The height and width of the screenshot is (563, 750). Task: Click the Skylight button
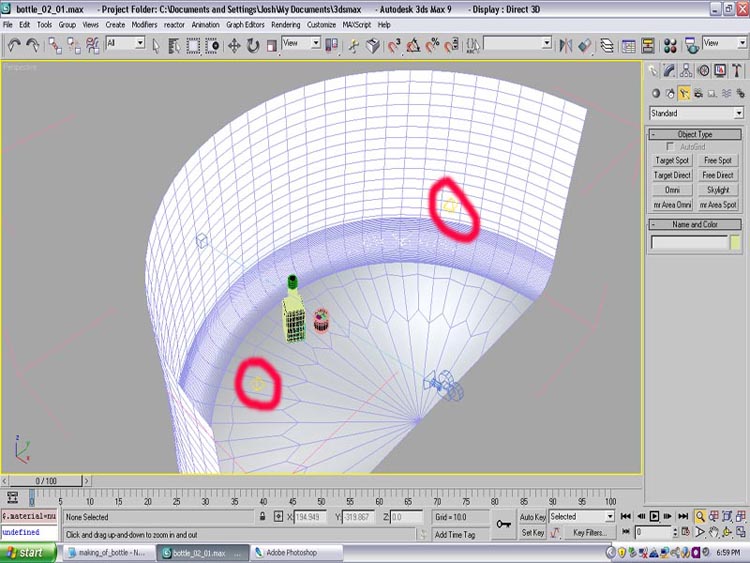pos(717,189)
